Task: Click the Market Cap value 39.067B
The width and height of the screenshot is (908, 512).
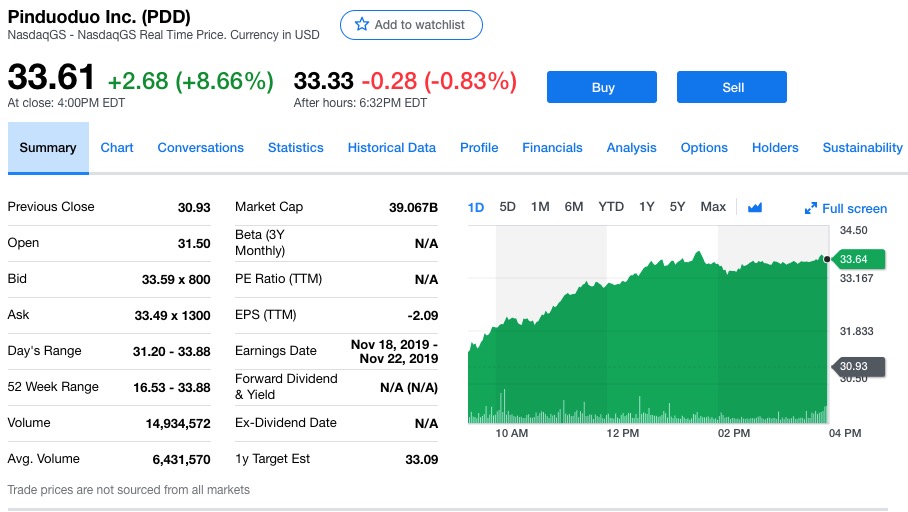Action: point(413,207)
